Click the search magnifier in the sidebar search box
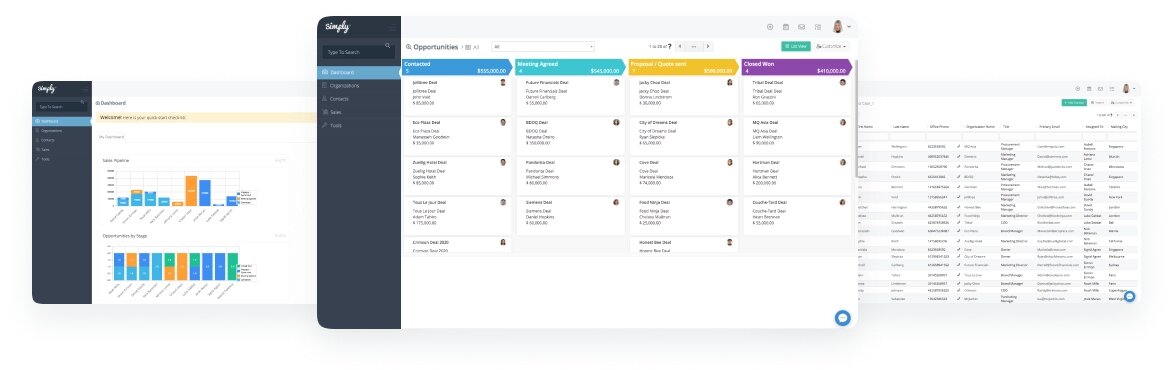1174x377 pixels. click(388, 46)
